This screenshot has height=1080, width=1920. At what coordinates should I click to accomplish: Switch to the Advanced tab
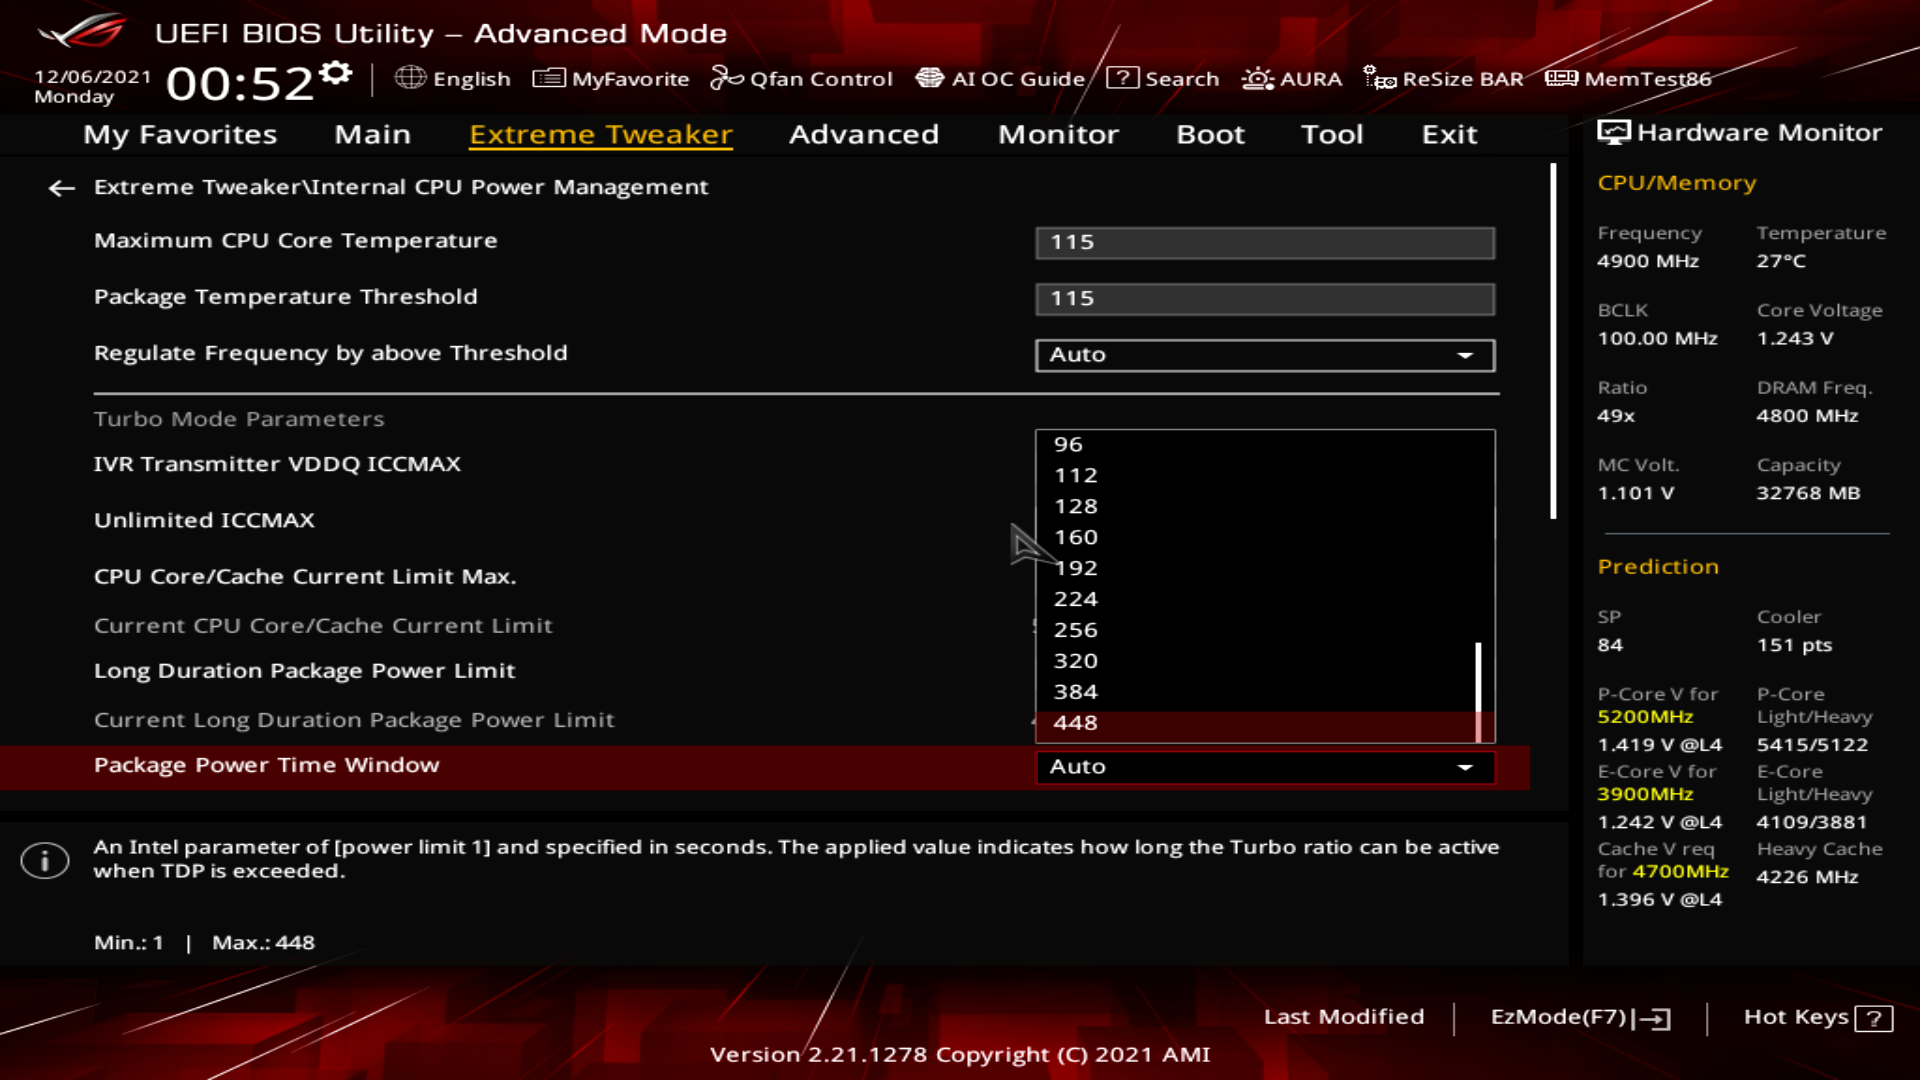863,134
